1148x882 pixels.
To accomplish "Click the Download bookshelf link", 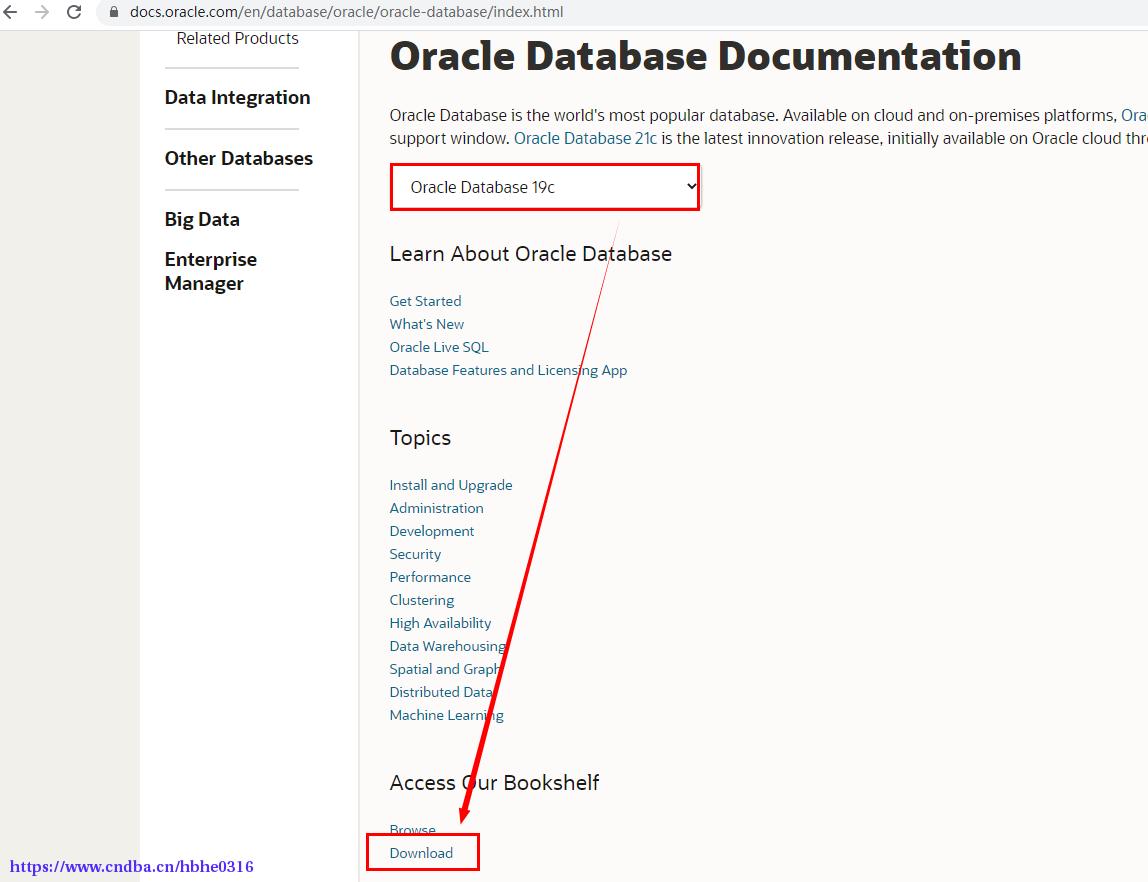I will click(x=421, y=853).
